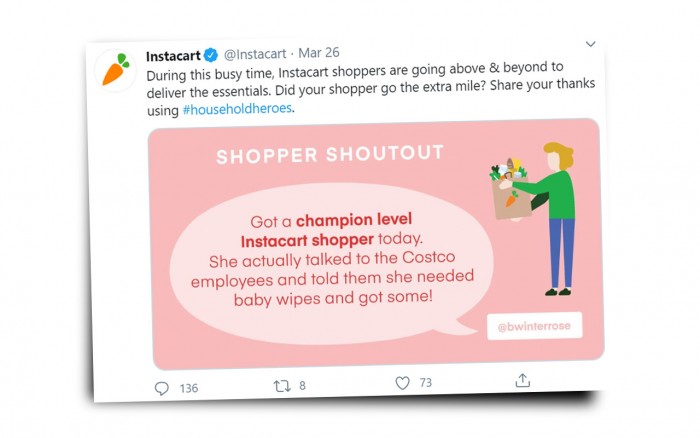Click the blue verified badge
The image size is (700, 438).
point(210,54)
